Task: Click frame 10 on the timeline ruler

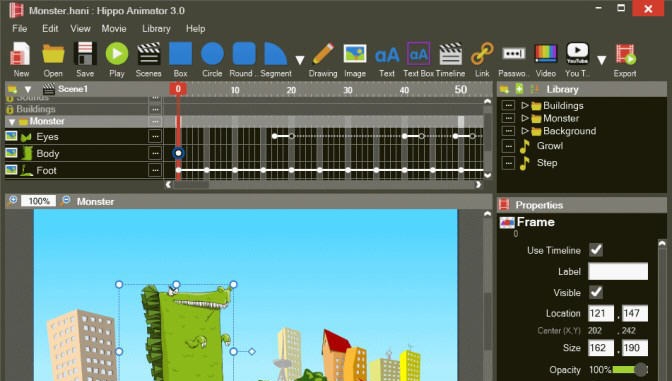Action: click(235, 90)
